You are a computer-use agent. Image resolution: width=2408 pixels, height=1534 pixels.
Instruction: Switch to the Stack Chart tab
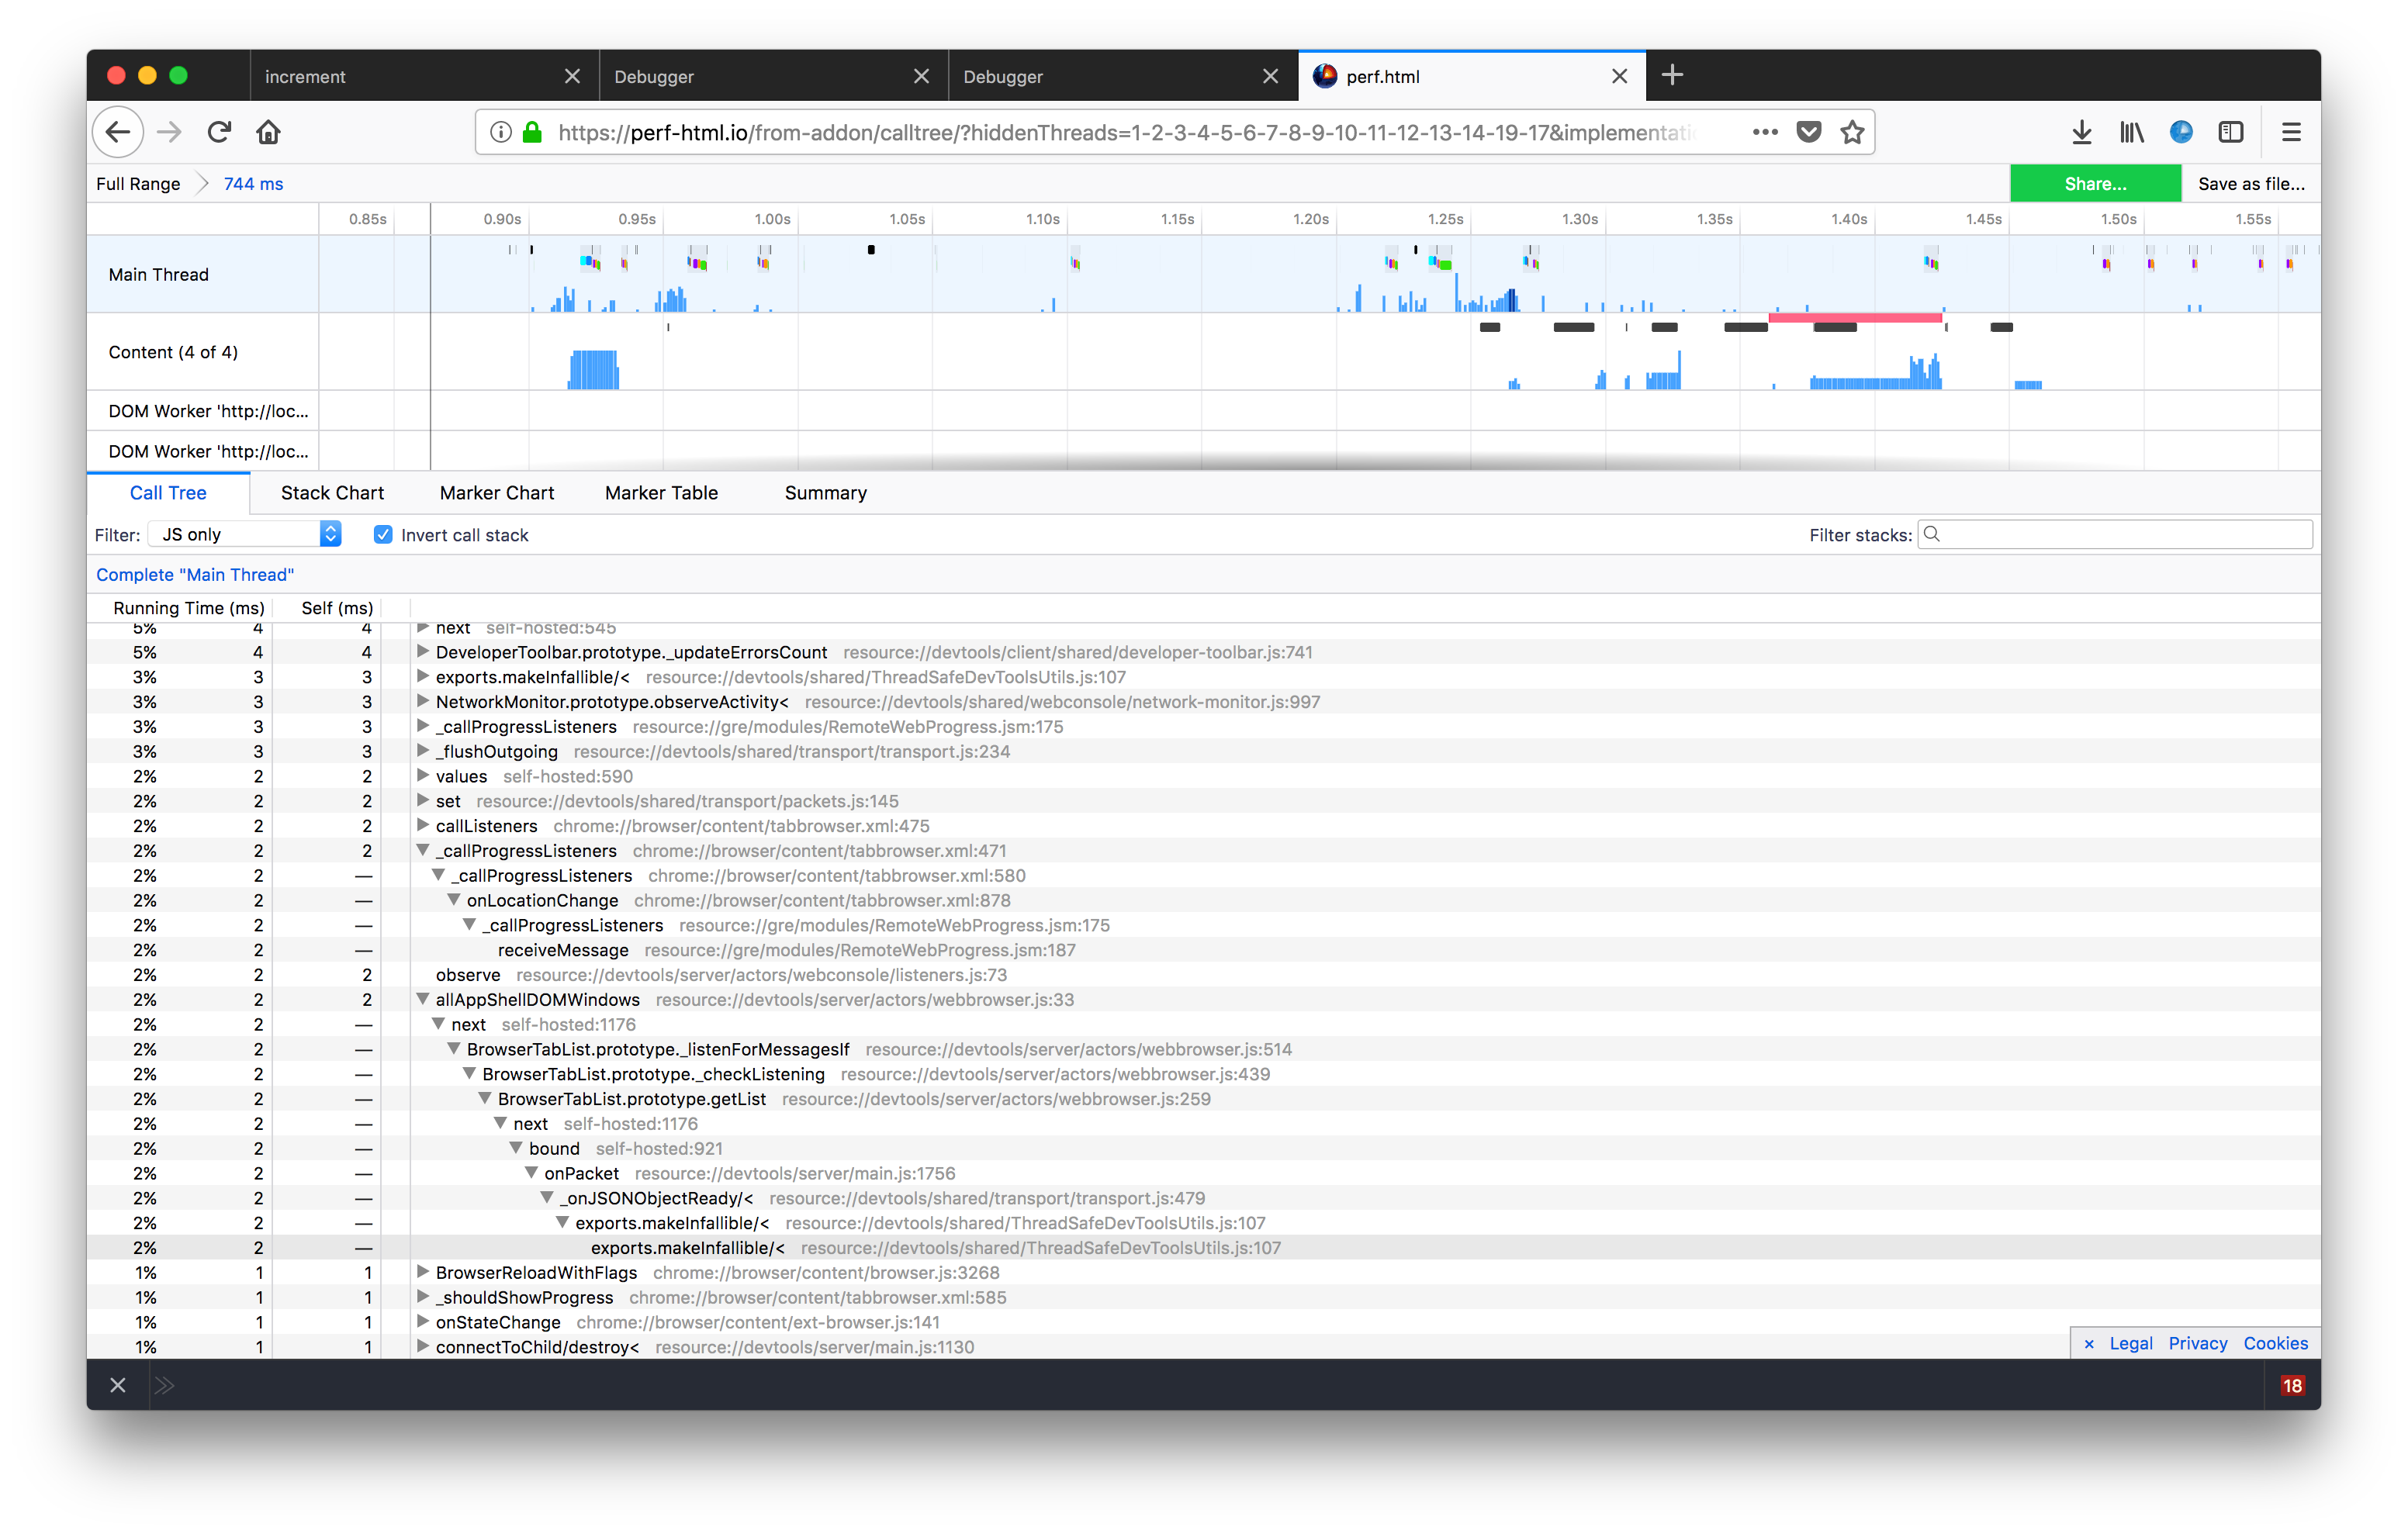(332, 493)
